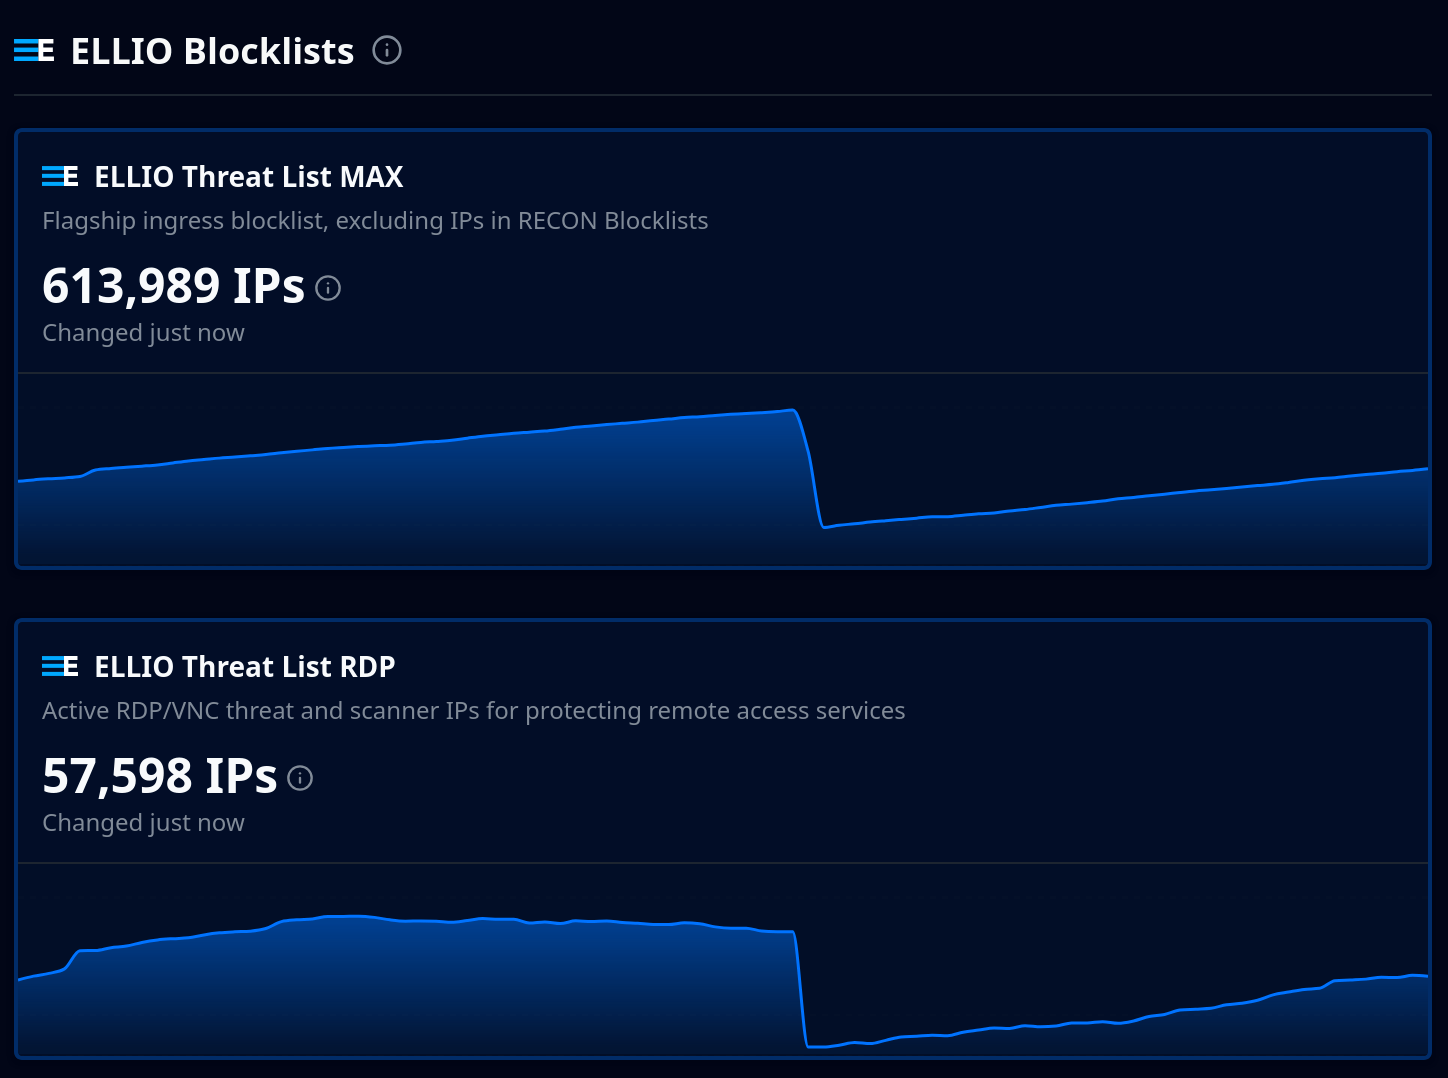Open the info icon beside 57,598 IPs

pos(299,777)
